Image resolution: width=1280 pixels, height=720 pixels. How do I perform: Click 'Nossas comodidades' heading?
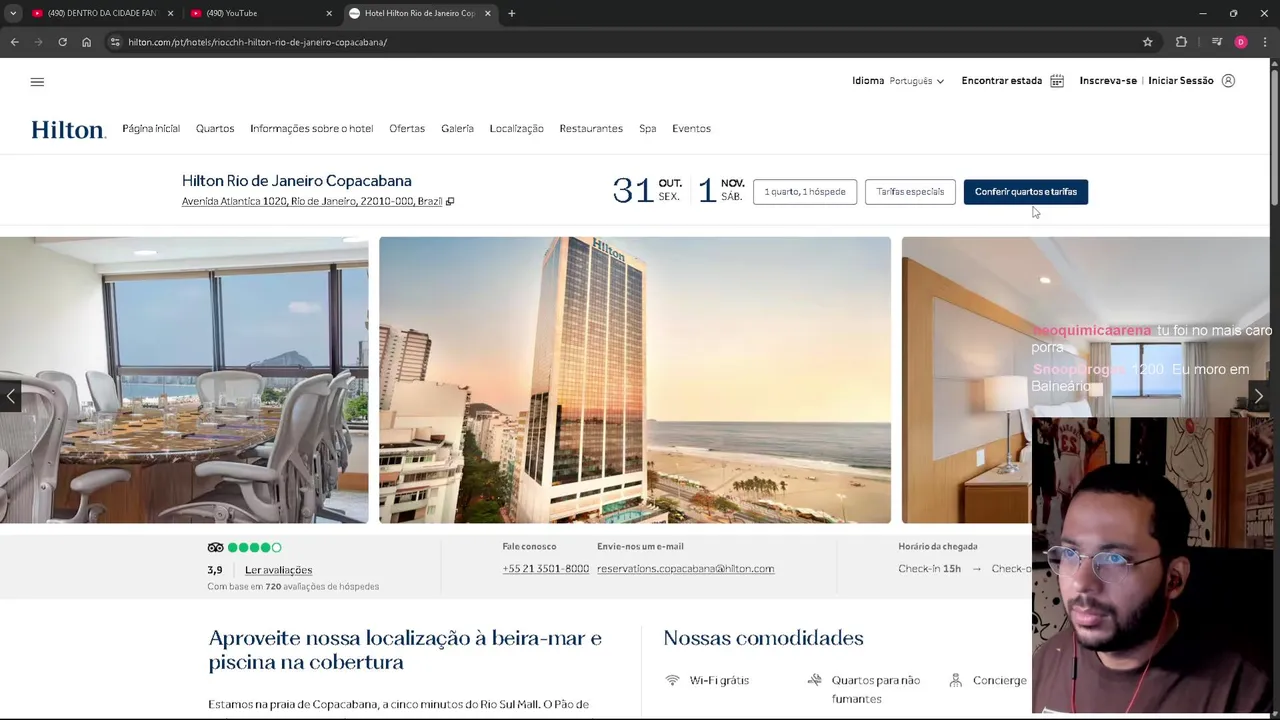pyautogui.click(x=763, y=638)
